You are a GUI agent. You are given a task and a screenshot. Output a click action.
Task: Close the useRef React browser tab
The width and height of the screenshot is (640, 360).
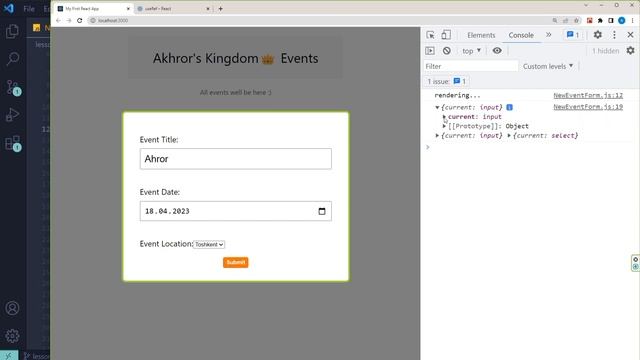208,9
